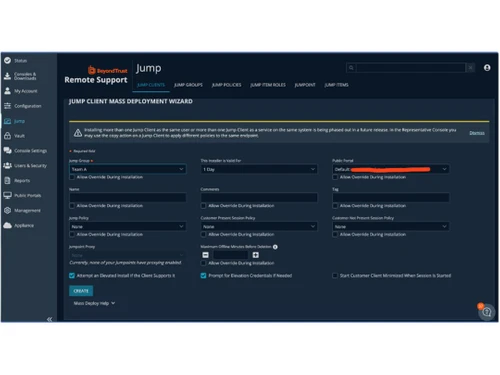Switch to Jump Clients tab
The image size is (500, 375).
(x=151, y=85)
